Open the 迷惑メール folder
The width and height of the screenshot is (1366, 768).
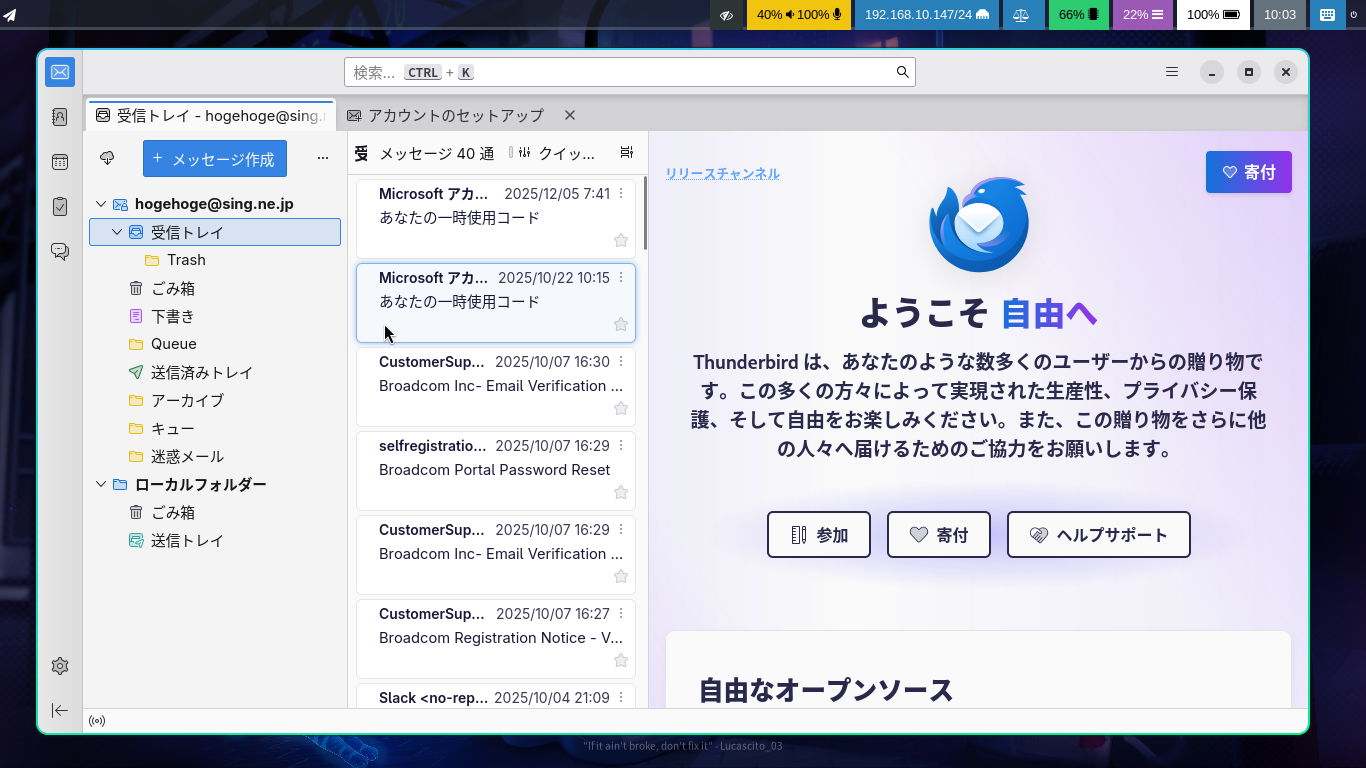(215, 456)
